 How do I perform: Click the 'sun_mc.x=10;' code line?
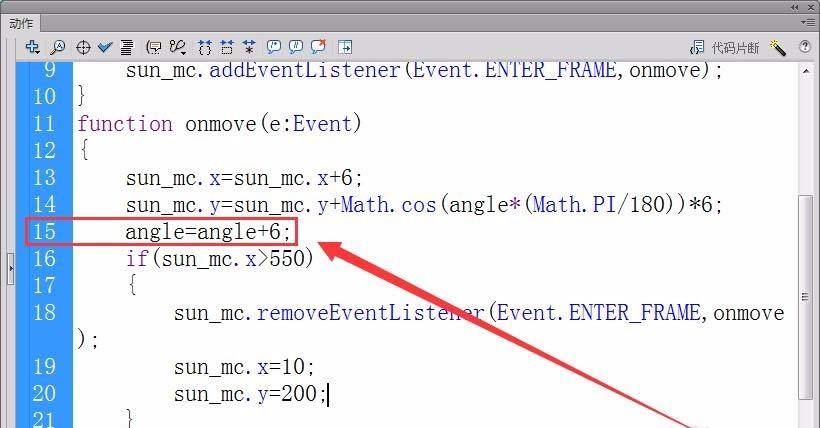244,367
